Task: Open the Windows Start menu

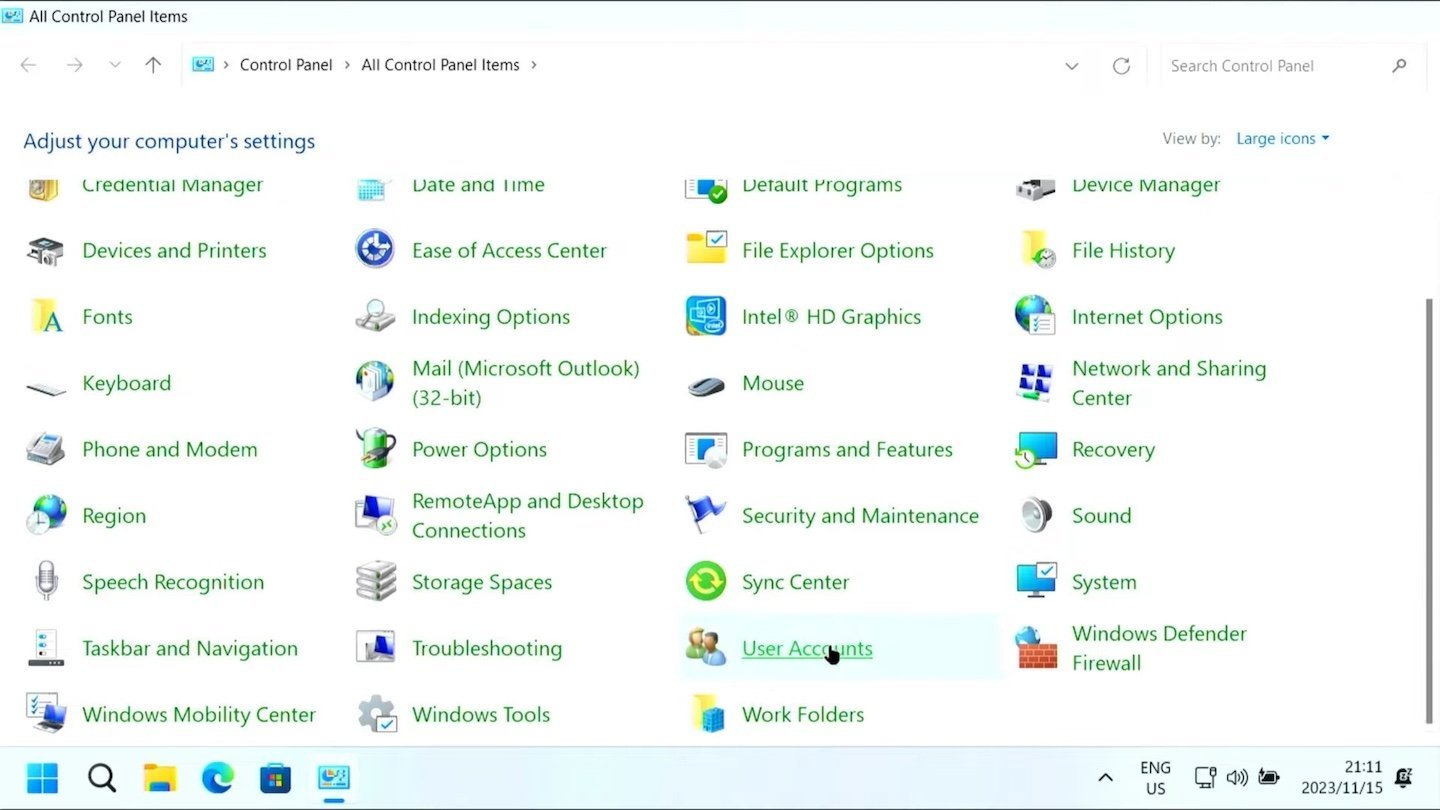Action: click(43, 777)
